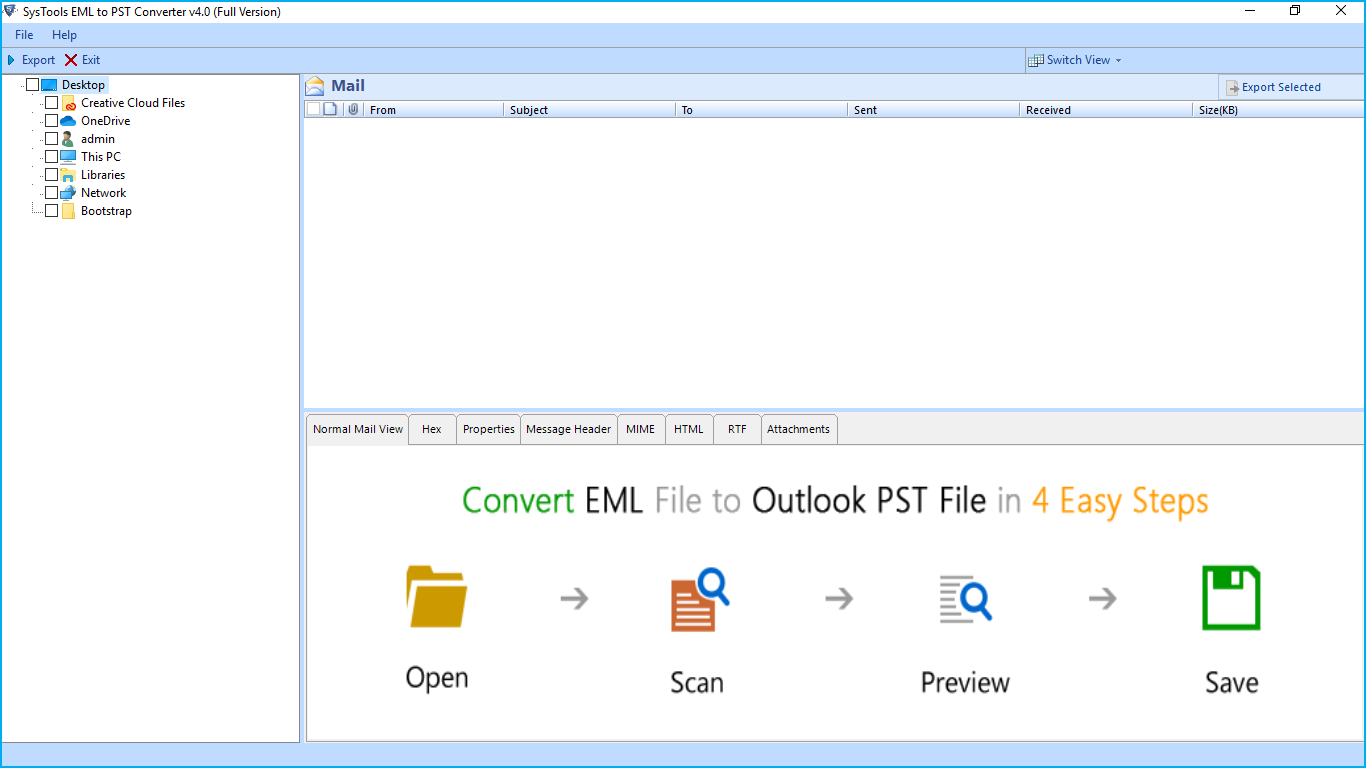Viewport: 1366px width, 768px height.
Task: Sort by the Sent column header
Action: [x=933, y=110]
